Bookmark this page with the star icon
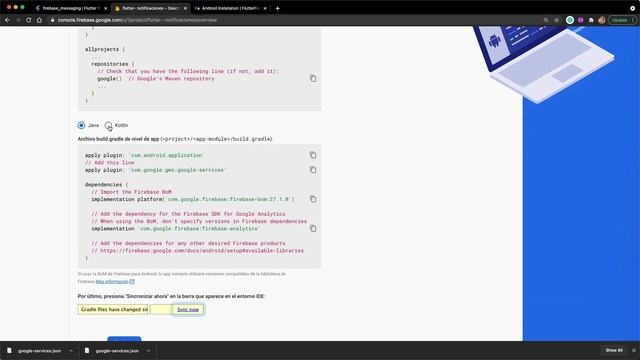Viewport: 640px width, 360px height. tap(556, 20)
